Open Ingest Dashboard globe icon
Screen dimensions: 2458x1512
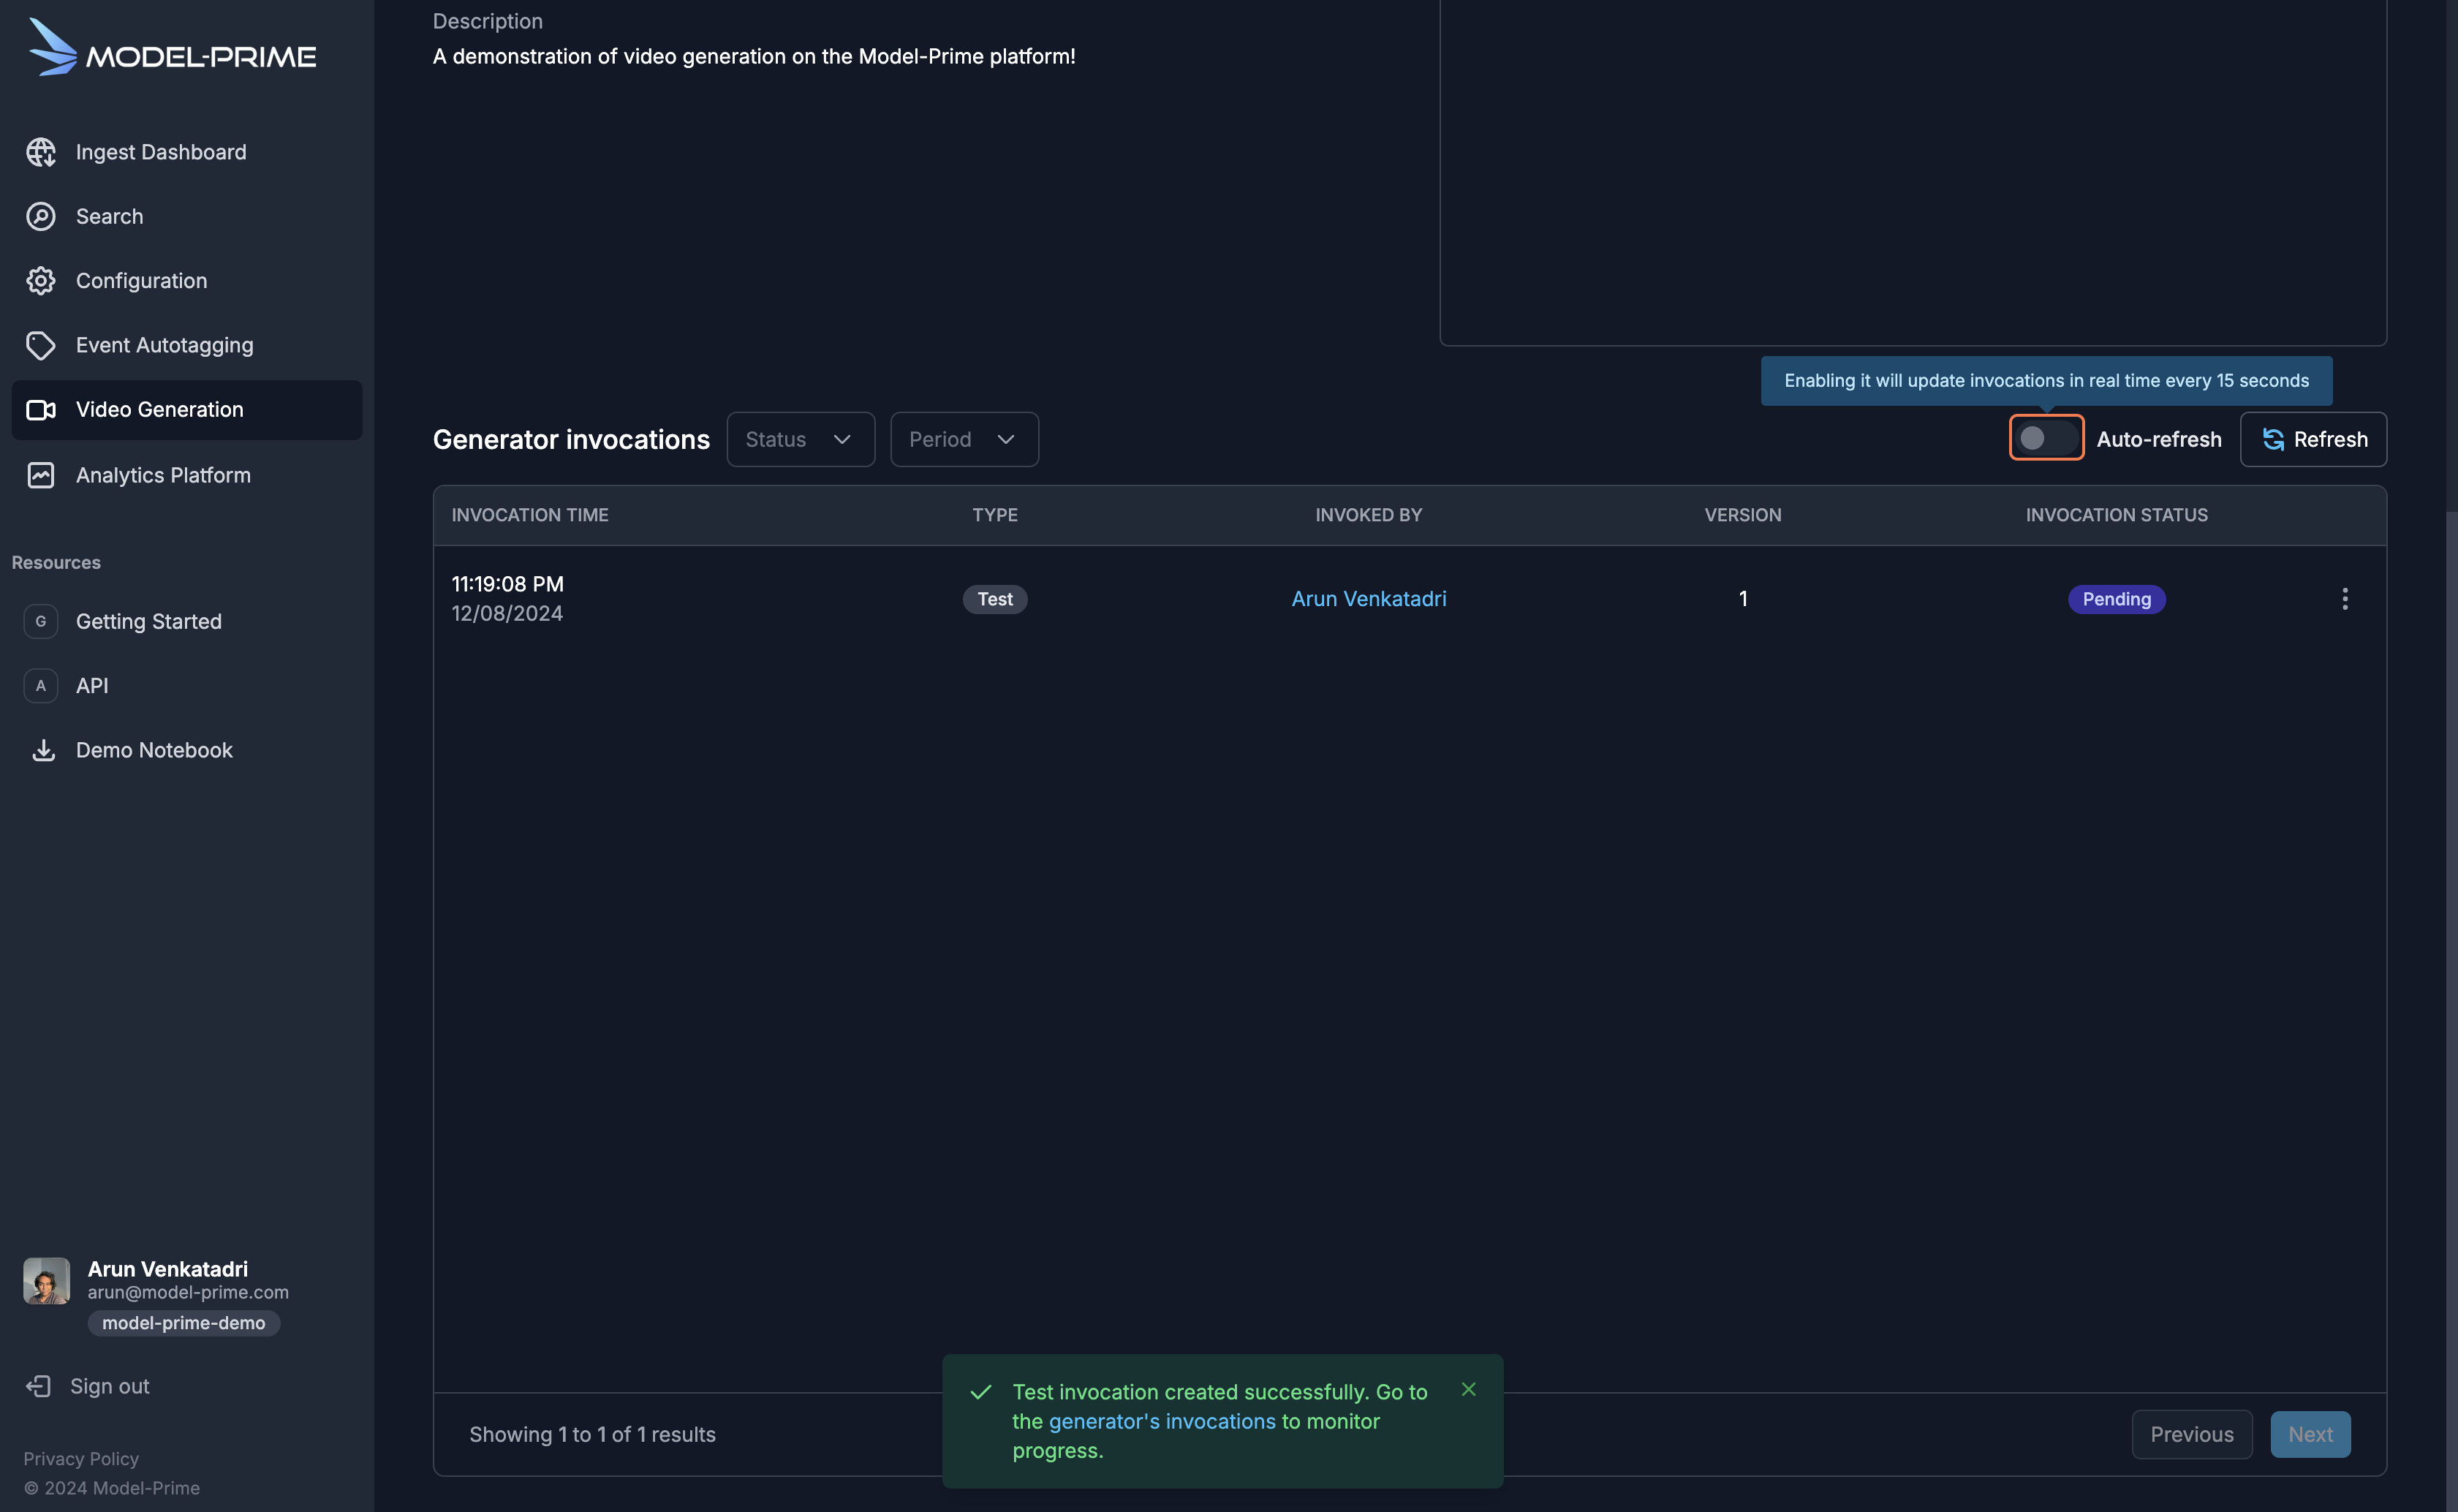[41, 152]
